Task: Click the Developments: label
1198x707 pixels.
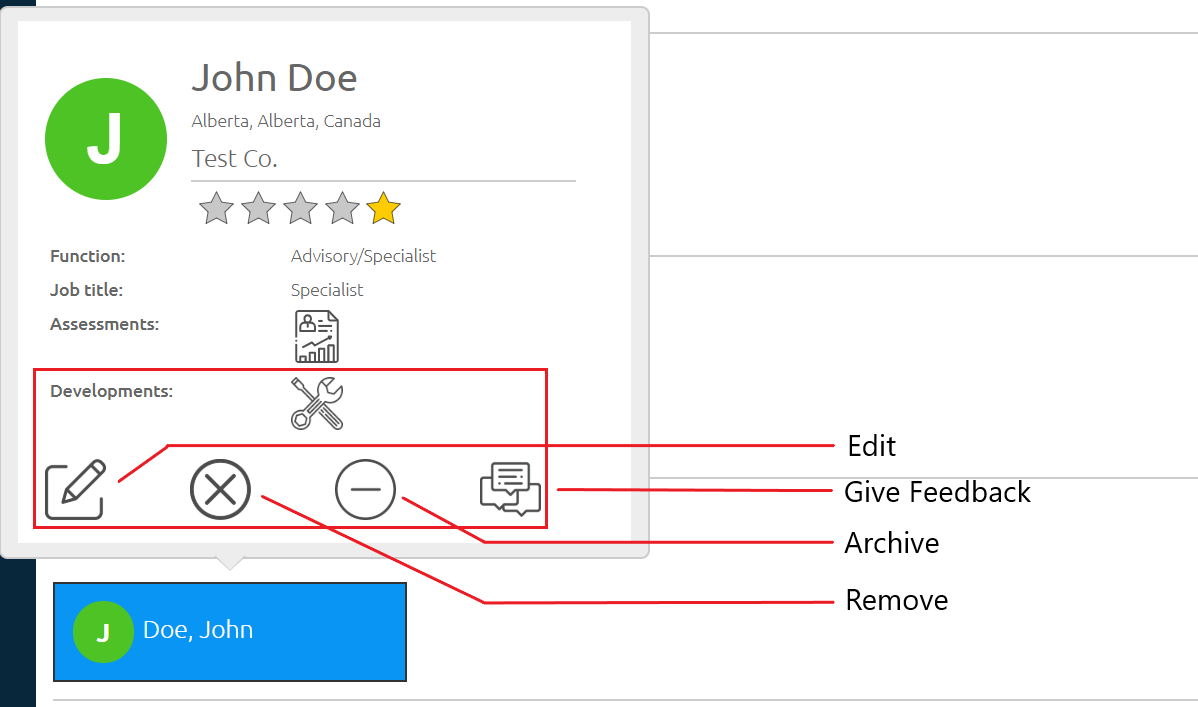Action: click(112, 391)
